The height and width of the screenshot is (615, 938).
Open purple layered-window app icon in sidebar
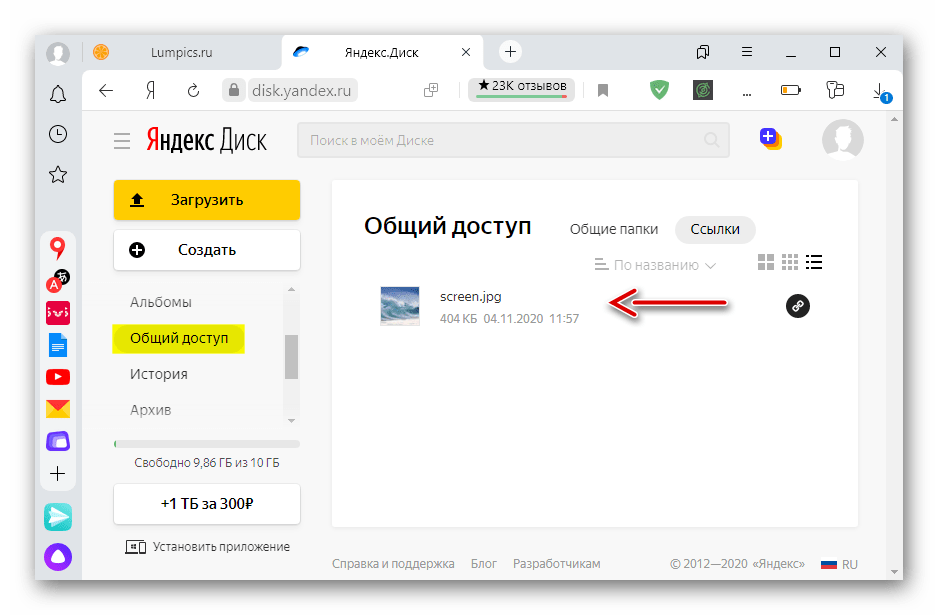58,441
